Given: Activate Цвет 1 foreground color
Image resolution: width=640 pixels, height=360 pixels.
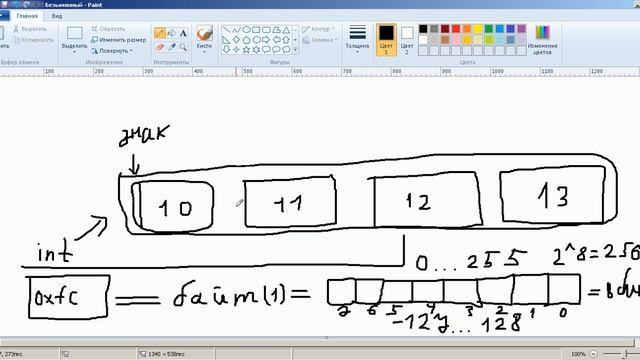Looking at the screenshot, I should coord(386,40).
